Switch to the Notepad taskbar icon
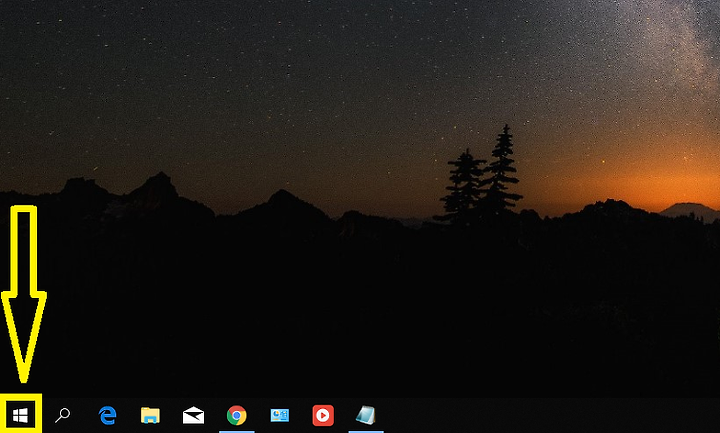Viewport: 720px width, 433px height. (x=366, y=415)
